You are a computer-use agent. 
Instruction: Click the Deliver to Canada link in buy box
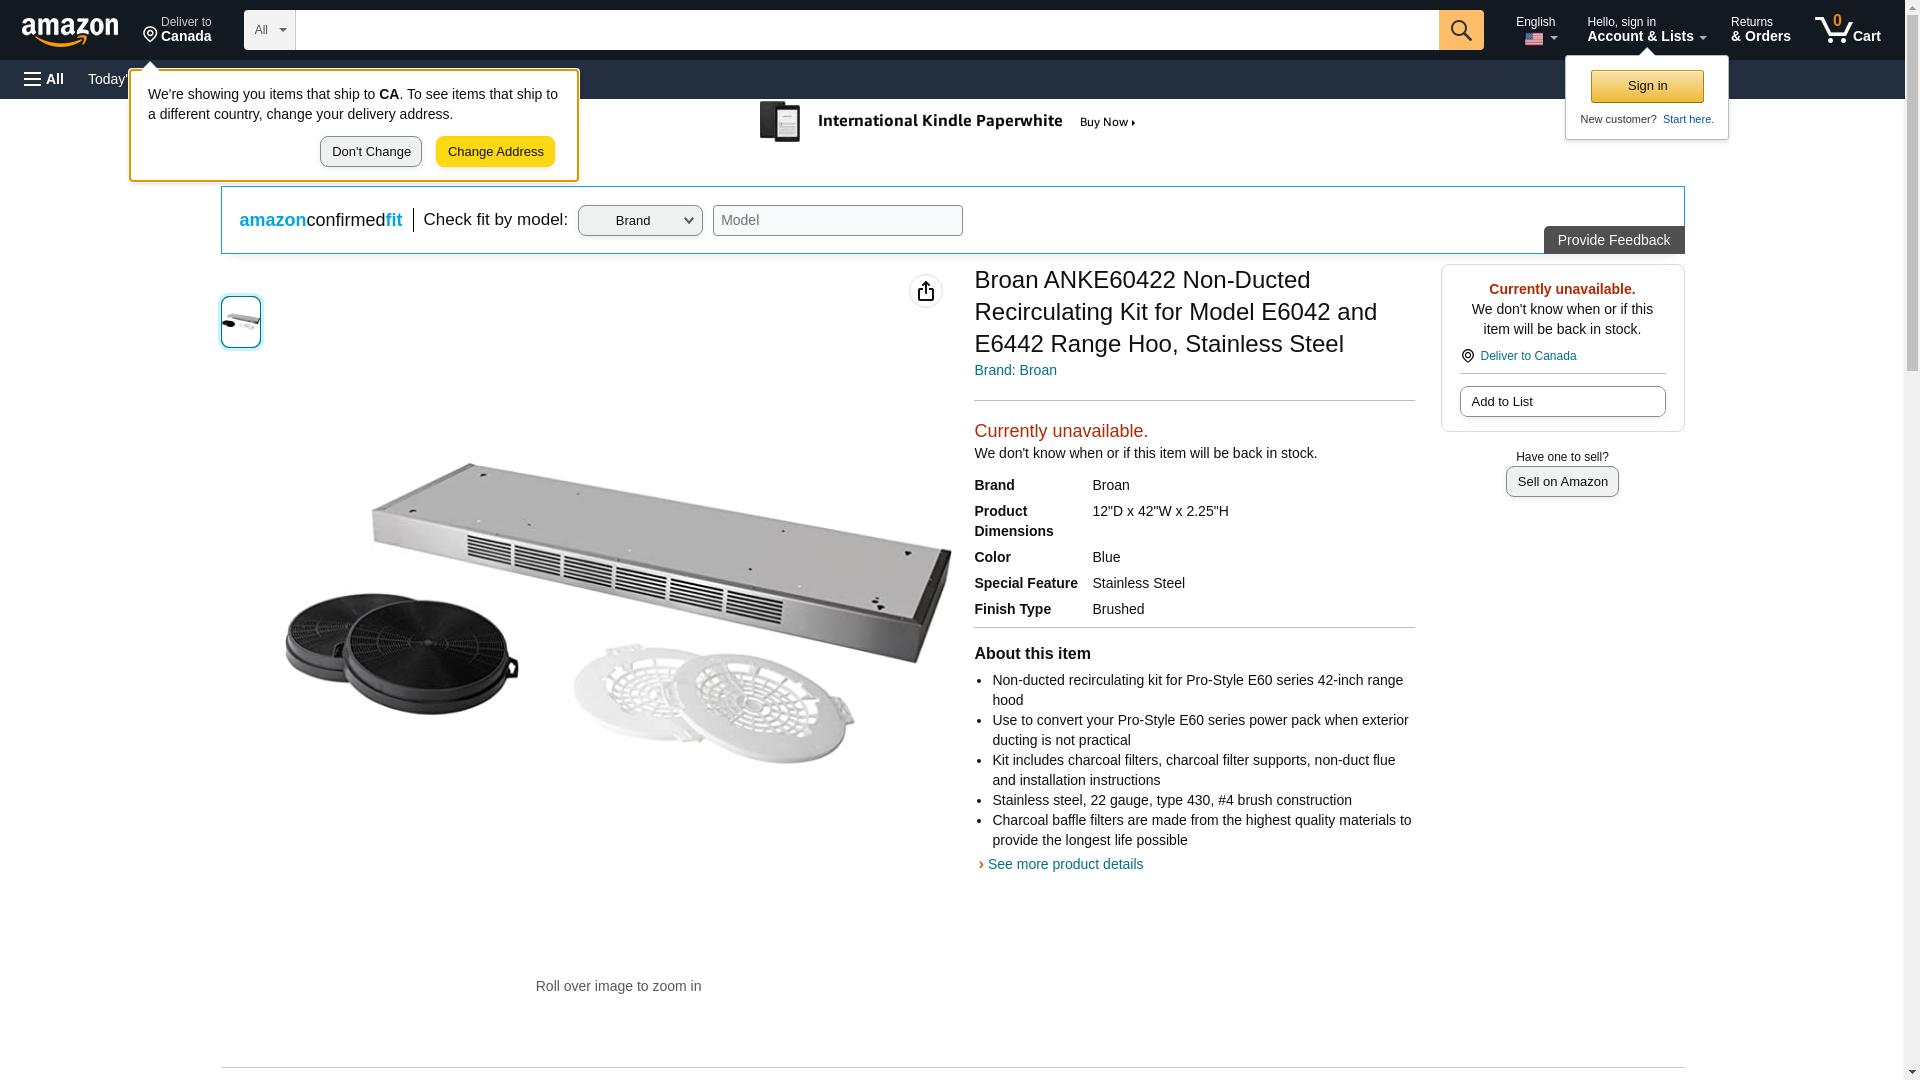pyautogui.click(x=1527, y=356)
